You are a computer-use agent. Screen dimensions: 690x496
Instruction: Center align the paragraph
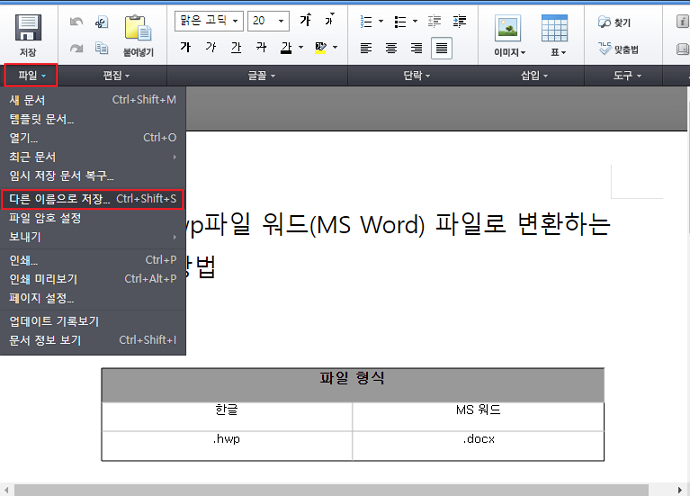391,48
